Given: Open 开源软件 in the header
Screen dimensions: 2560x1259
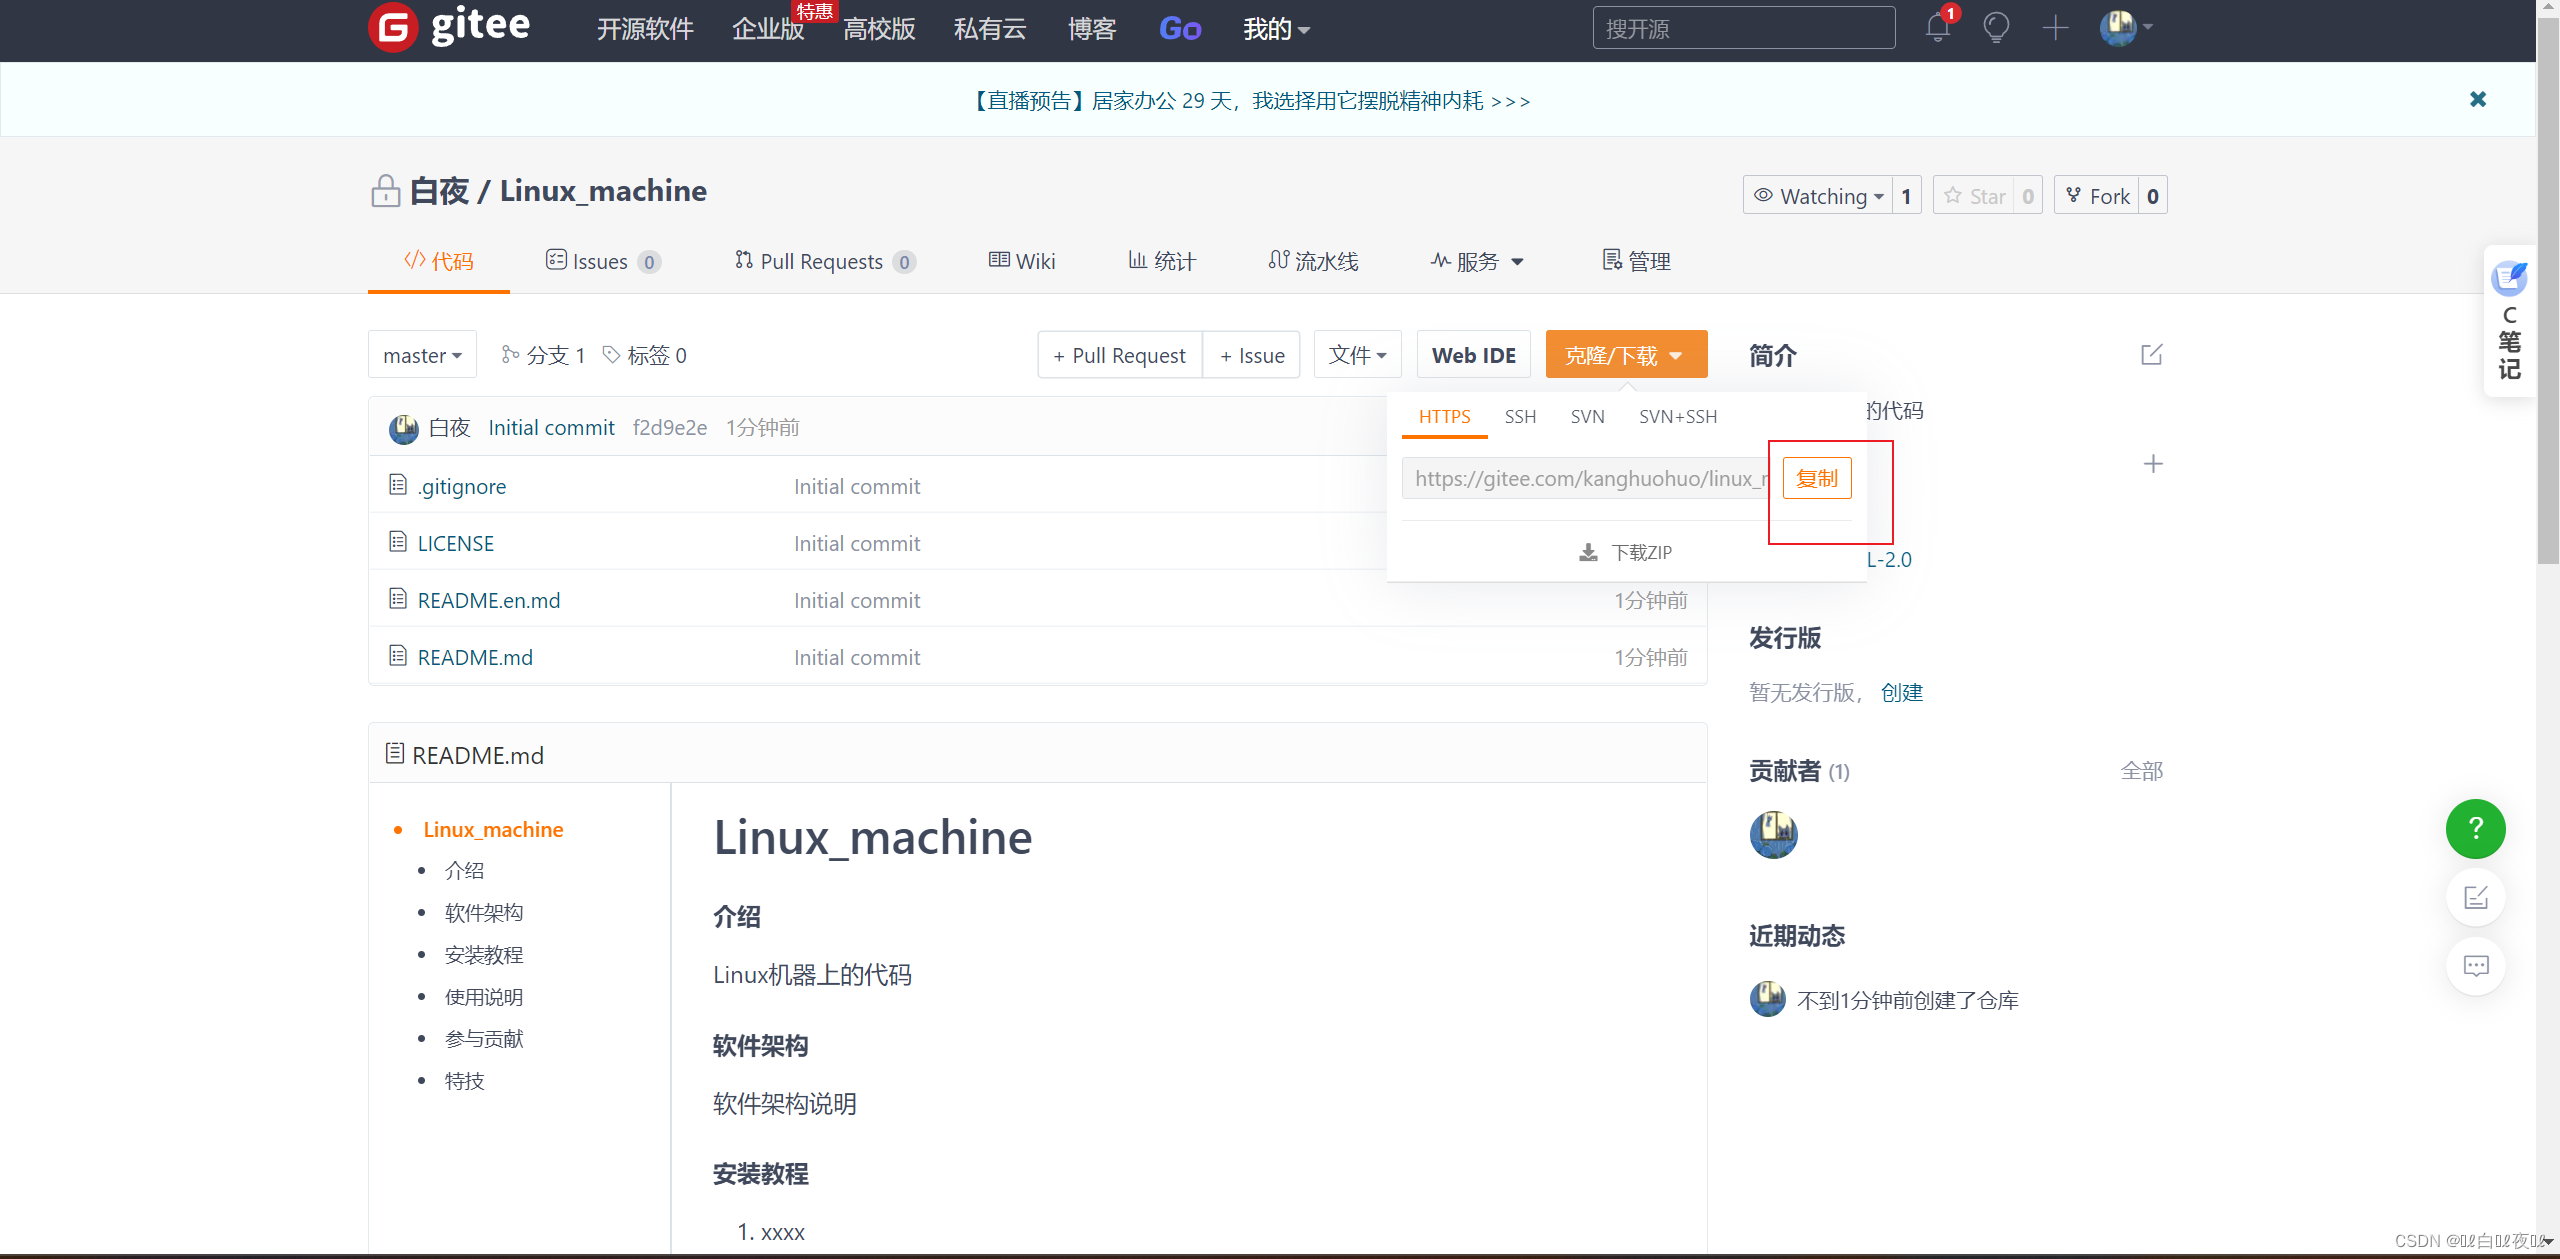Looking at the screenshot, I should (645, 29).
